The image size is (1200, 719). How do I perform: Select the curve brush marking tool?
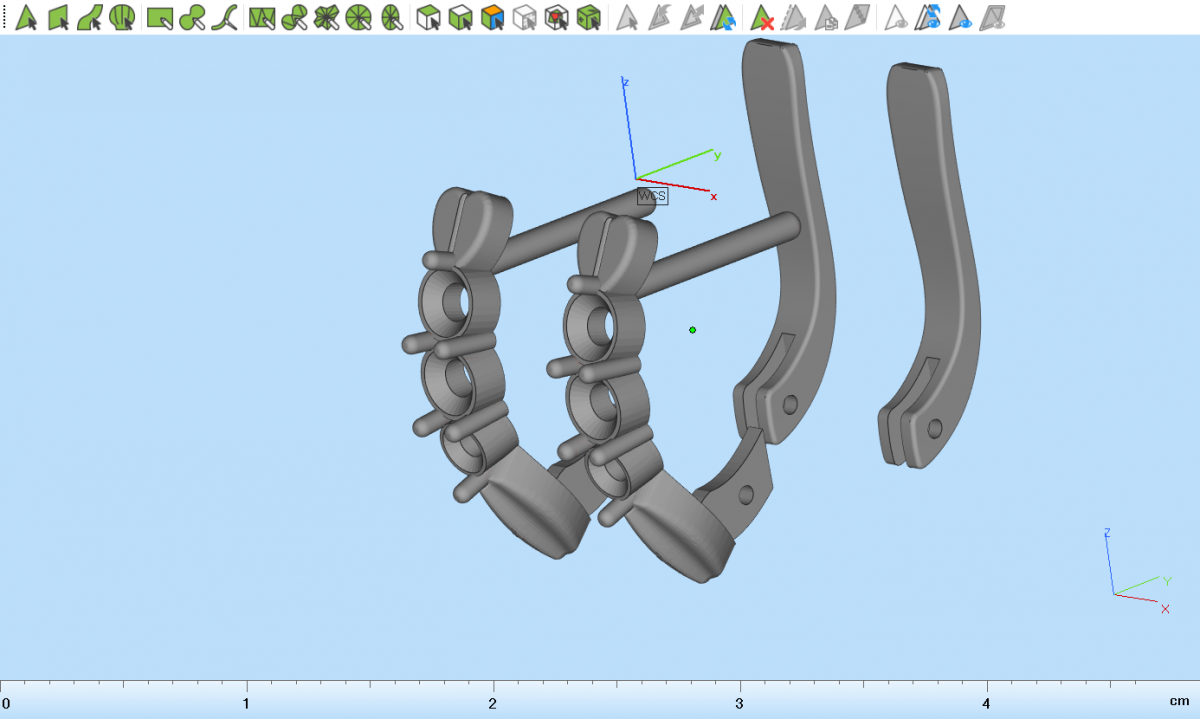coord(227,17)
